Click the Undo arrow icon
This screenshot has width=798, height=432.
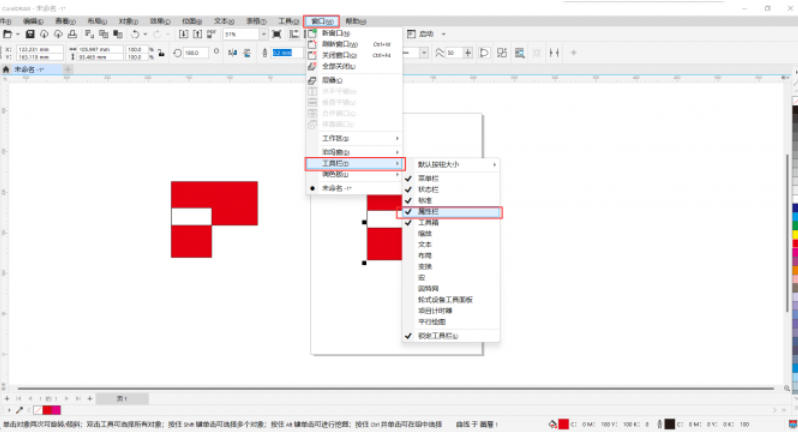coord(135,34)
